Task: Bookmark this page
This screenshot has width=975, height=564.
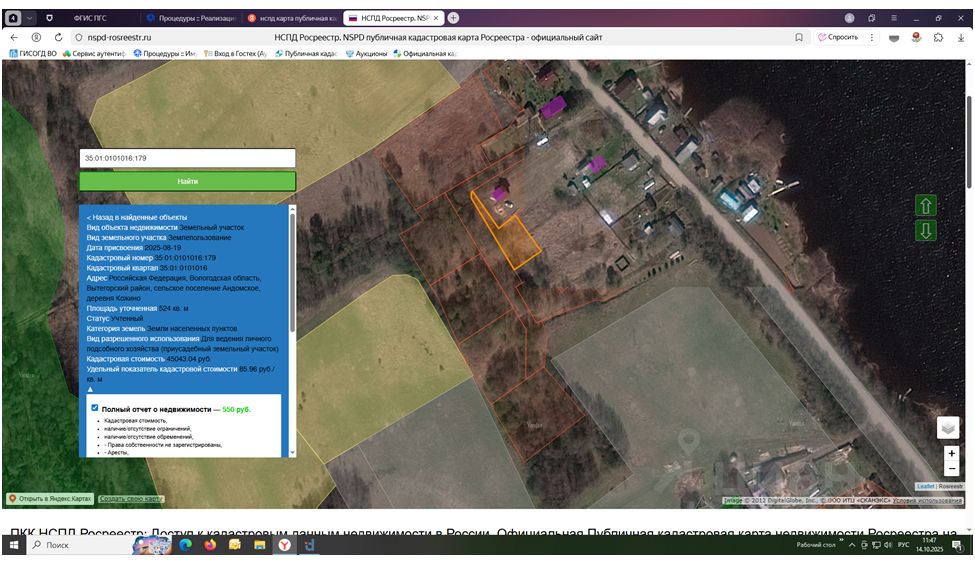Action: click(799, 37)
